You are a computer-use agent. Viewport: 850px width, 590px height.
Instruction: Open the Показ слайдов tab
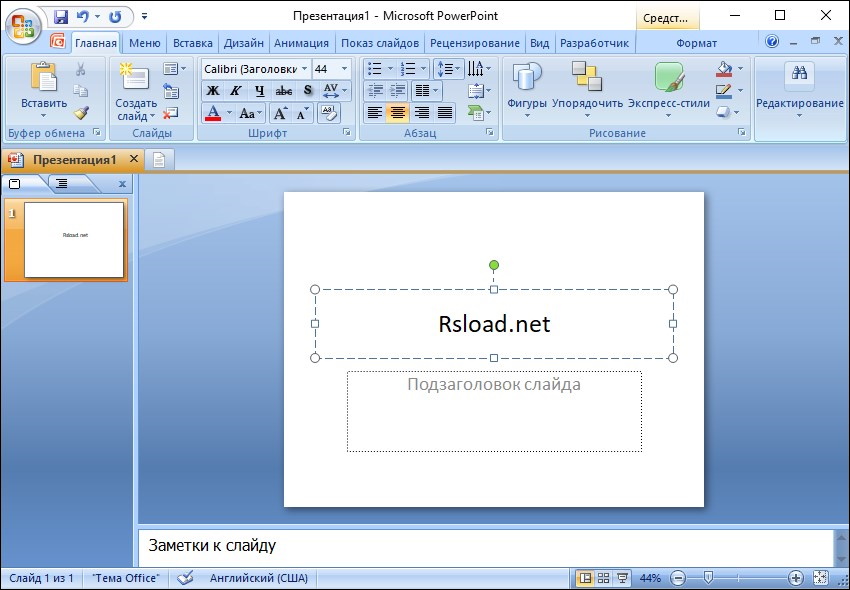tap(379, 43)
